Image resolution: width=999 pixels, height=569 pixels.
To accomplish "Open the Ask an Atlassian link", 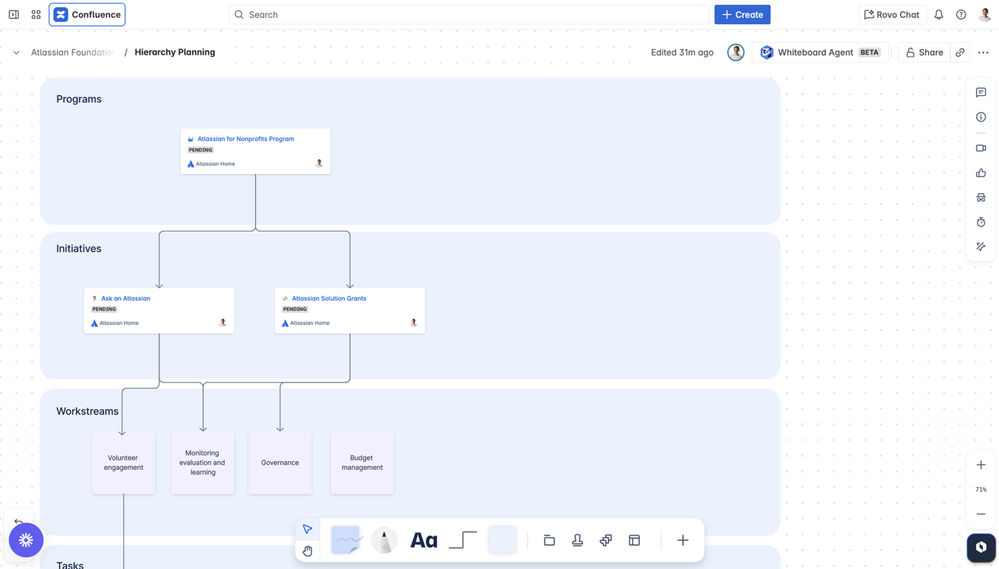I will click(x=126, y=298).
